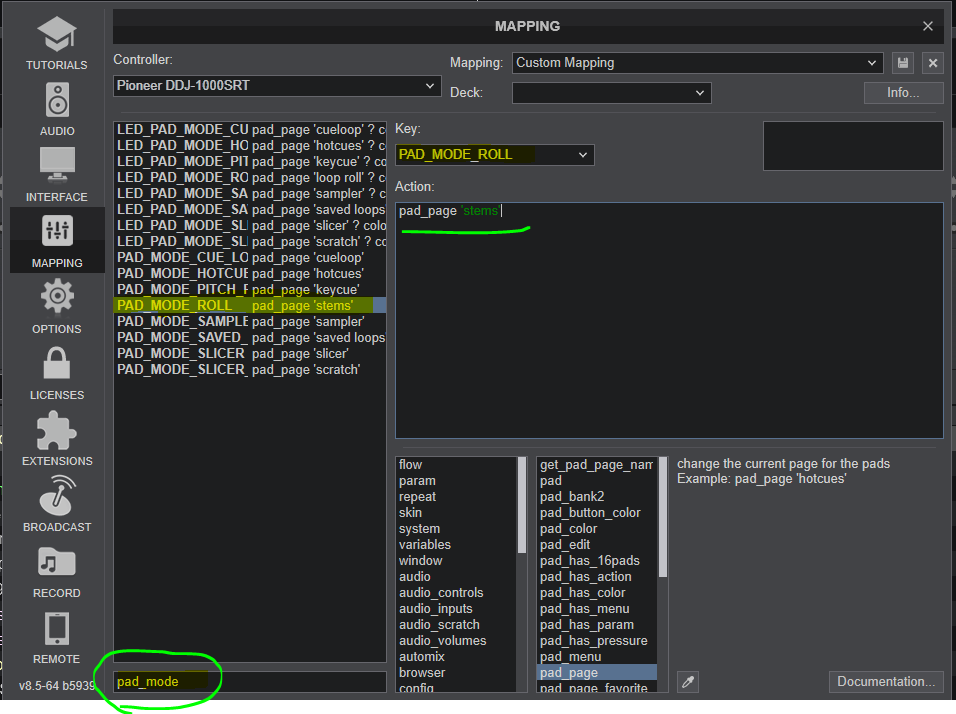Focus the key filter field containing pad_mode
The image size is (956, 714).
(x=250, y=682)
